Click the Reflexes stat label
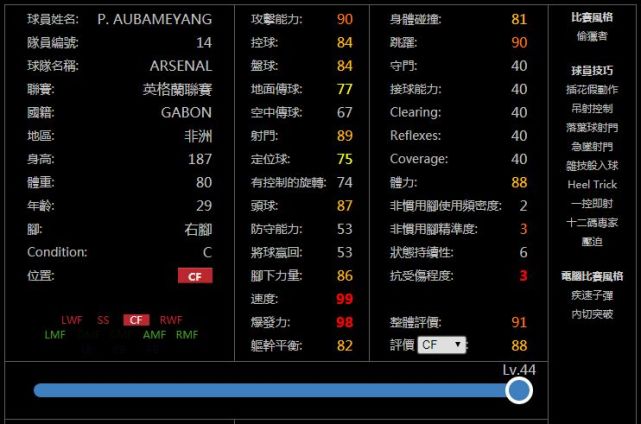Image resolution: width=641 pixels, height=424 pixels. click(415, 136)
